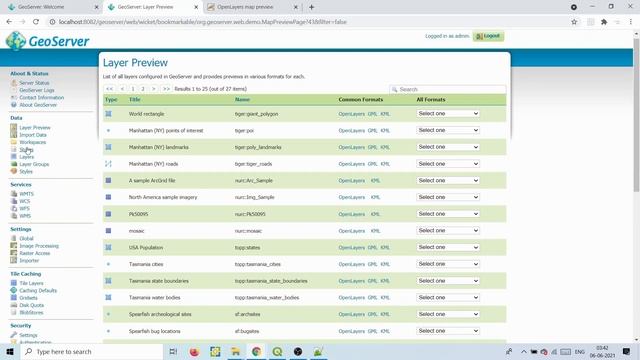Open File Explorer from the taskbar

click(236, 351)
